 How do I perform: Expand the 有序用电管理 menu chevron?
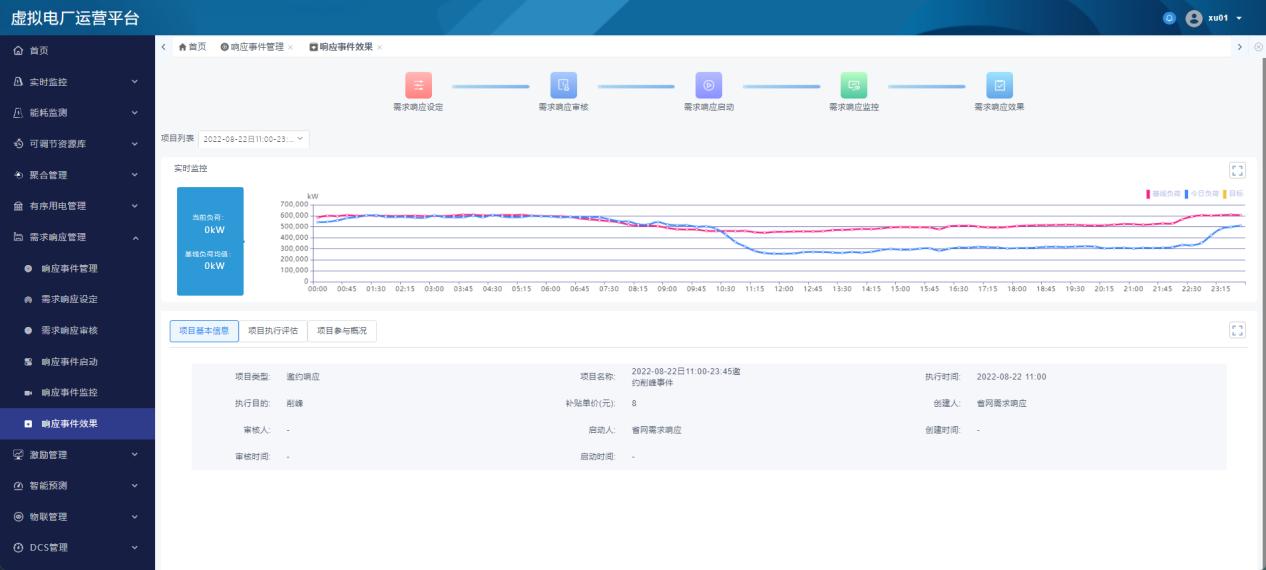point(135,206)
